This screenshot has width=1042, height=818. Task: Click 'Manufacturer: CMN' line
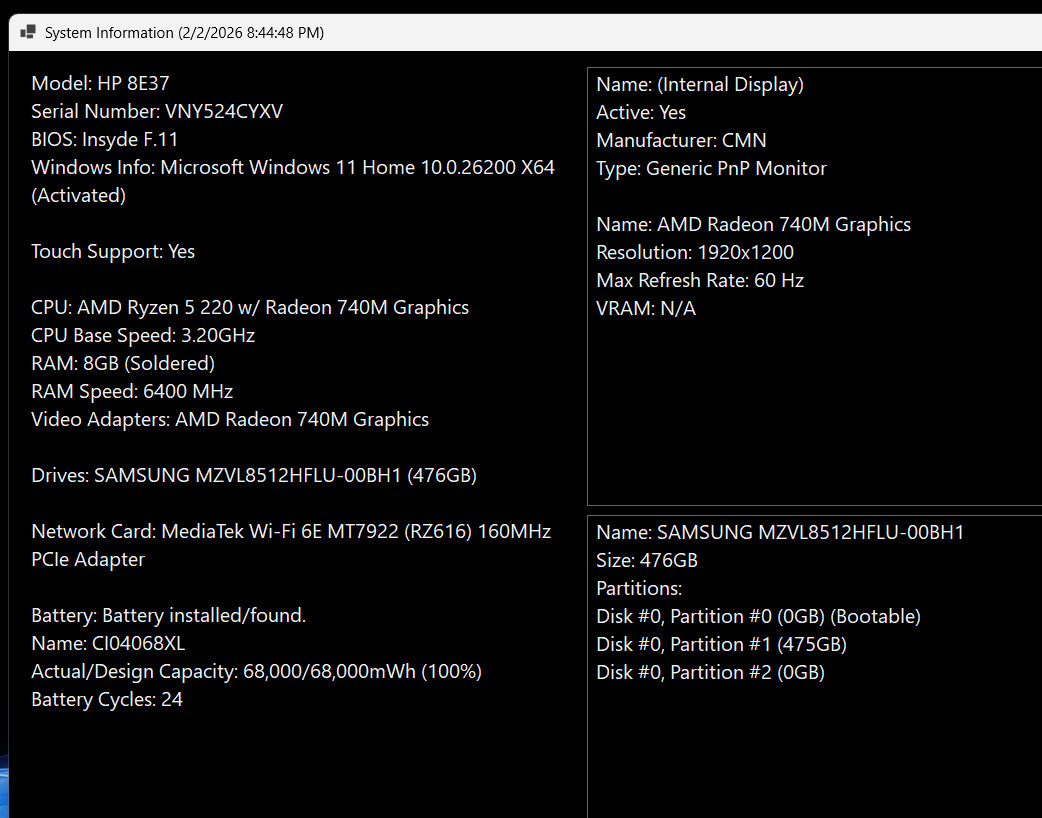pos(681,140)
